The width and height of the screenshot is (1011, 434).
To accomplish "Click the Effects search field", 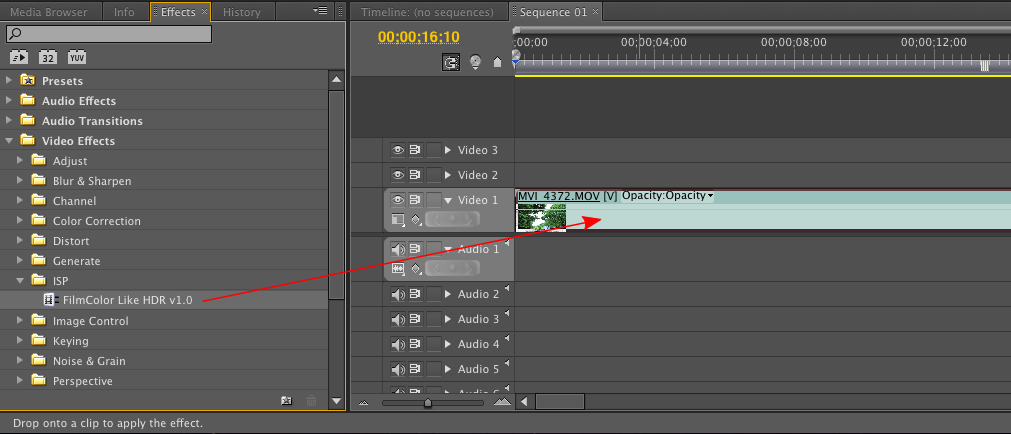I will click(108, 34).
